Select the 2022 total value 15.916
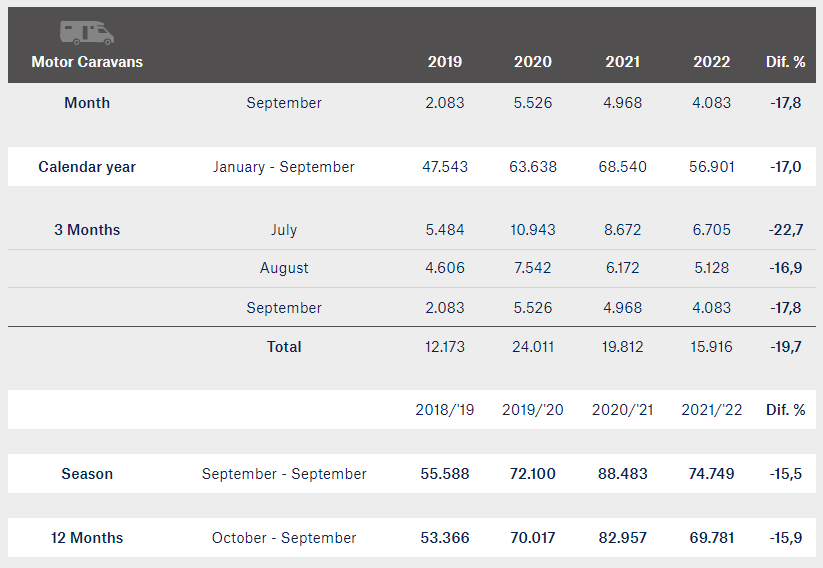Screen dimensions: 823x568 tap(711, 347)
